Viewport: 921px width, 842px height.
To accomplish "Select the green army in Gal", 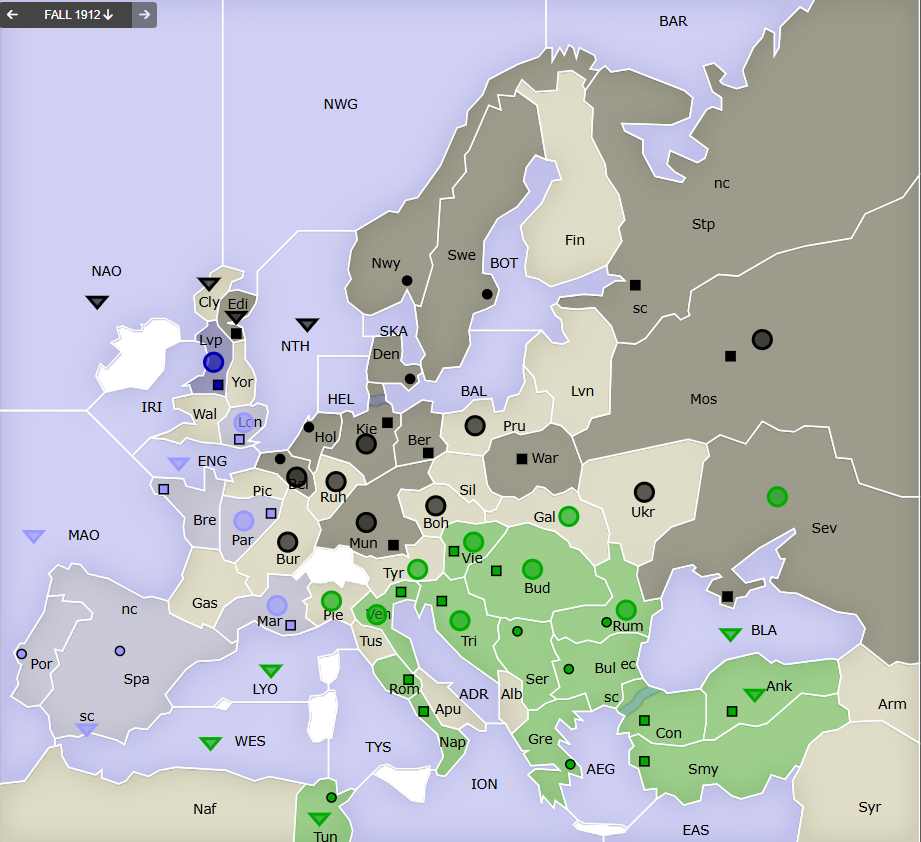I will (569, 516).
